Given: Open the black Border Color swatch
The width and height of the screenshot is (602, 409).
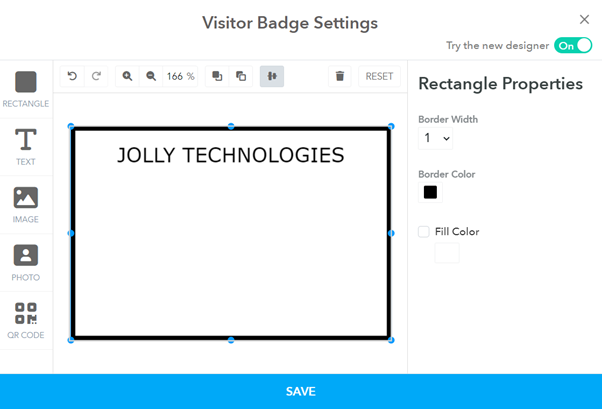Looking at the screenshot, I should 430,192.
